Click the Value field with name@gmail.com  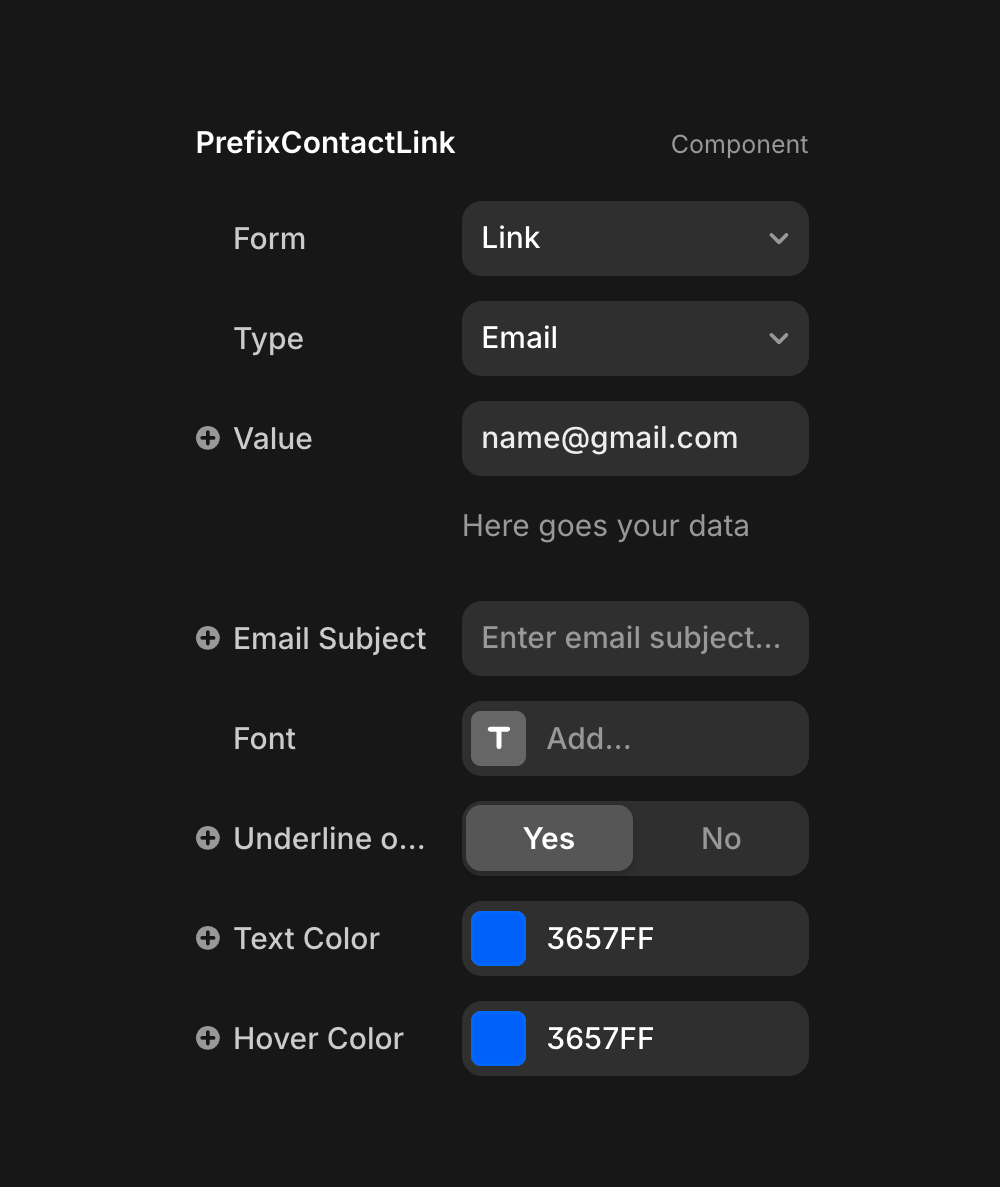coord(635,438)
